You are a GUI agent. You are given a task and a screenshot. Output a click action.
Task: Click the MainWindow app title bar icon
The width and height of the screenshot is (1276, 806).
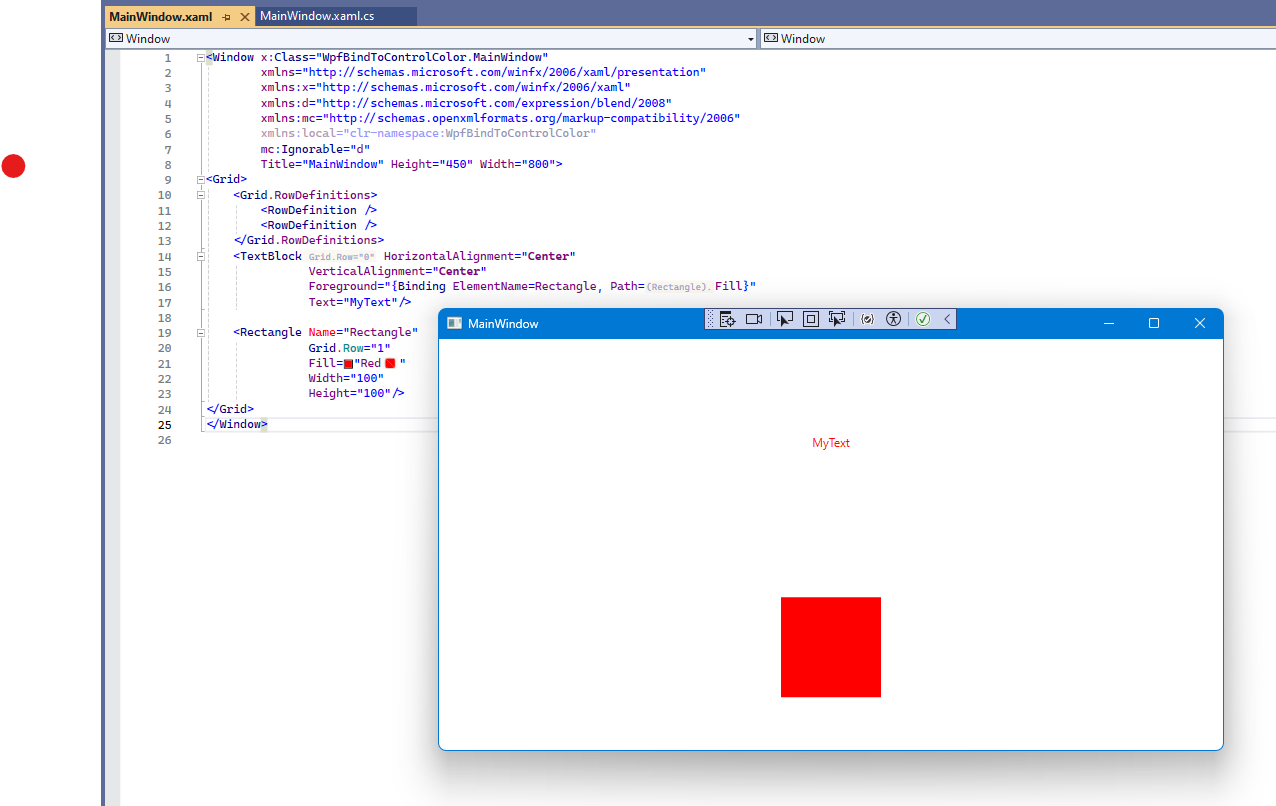pos(454,323)
